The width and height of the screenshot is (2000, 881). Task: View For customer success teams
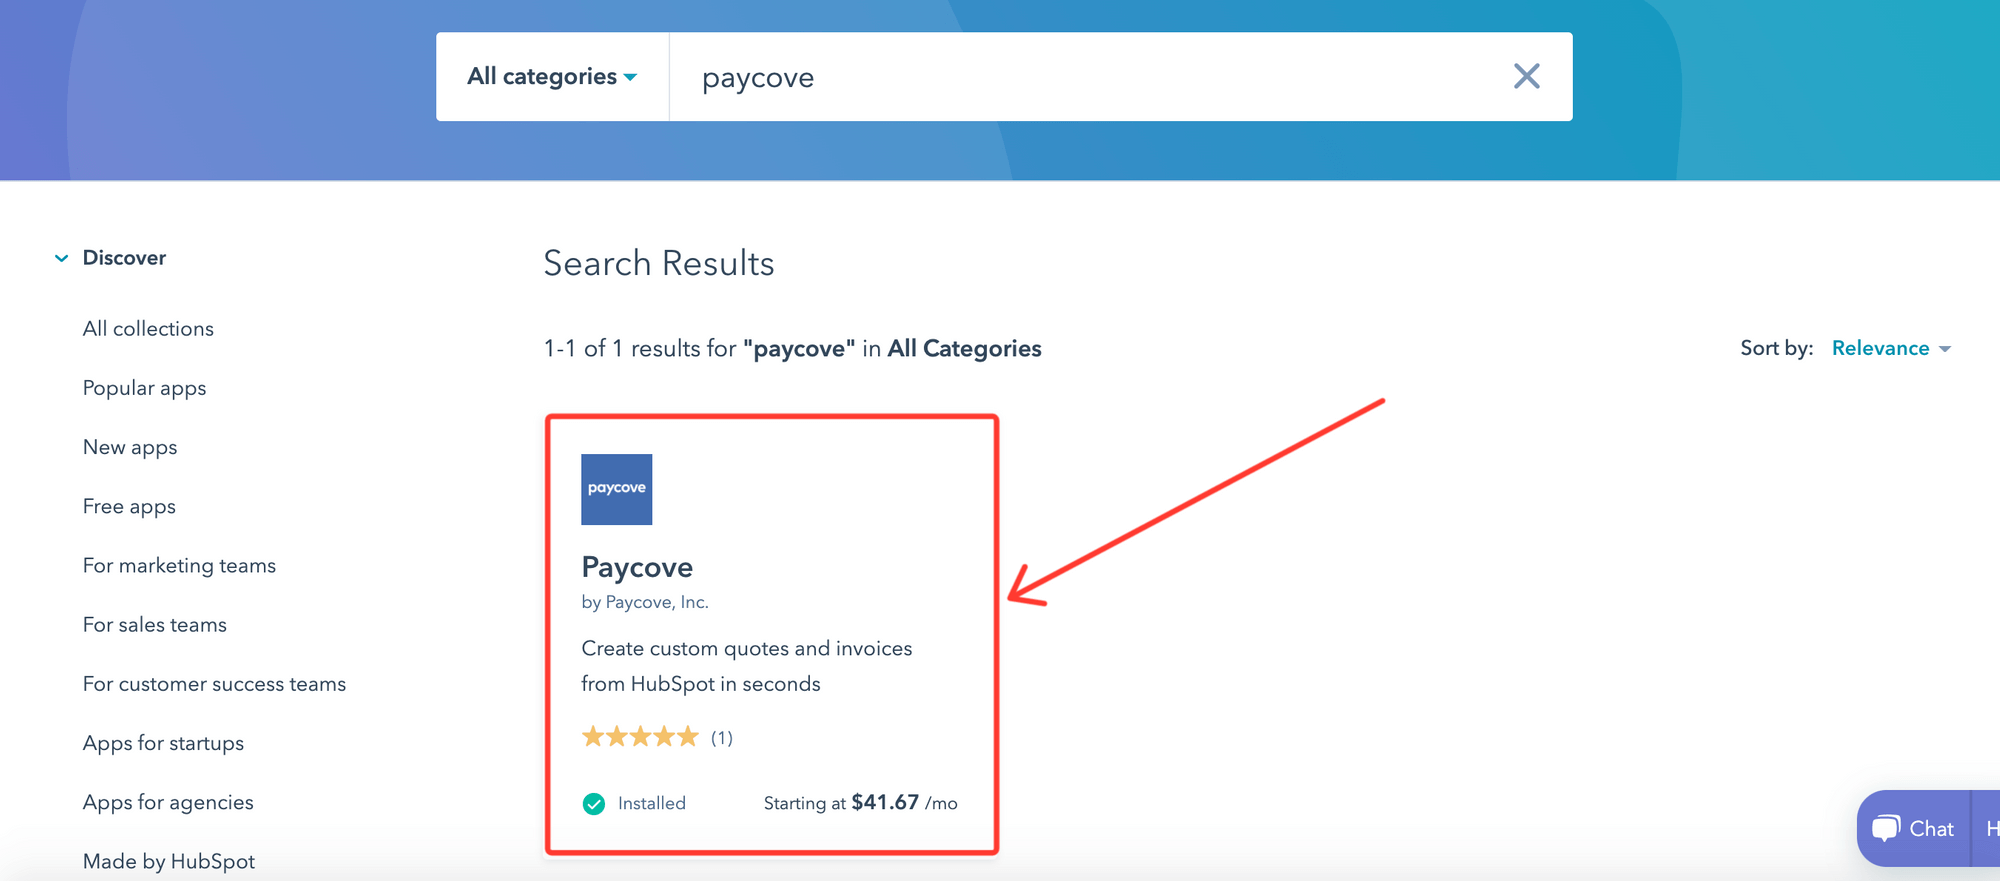point(214,684)
